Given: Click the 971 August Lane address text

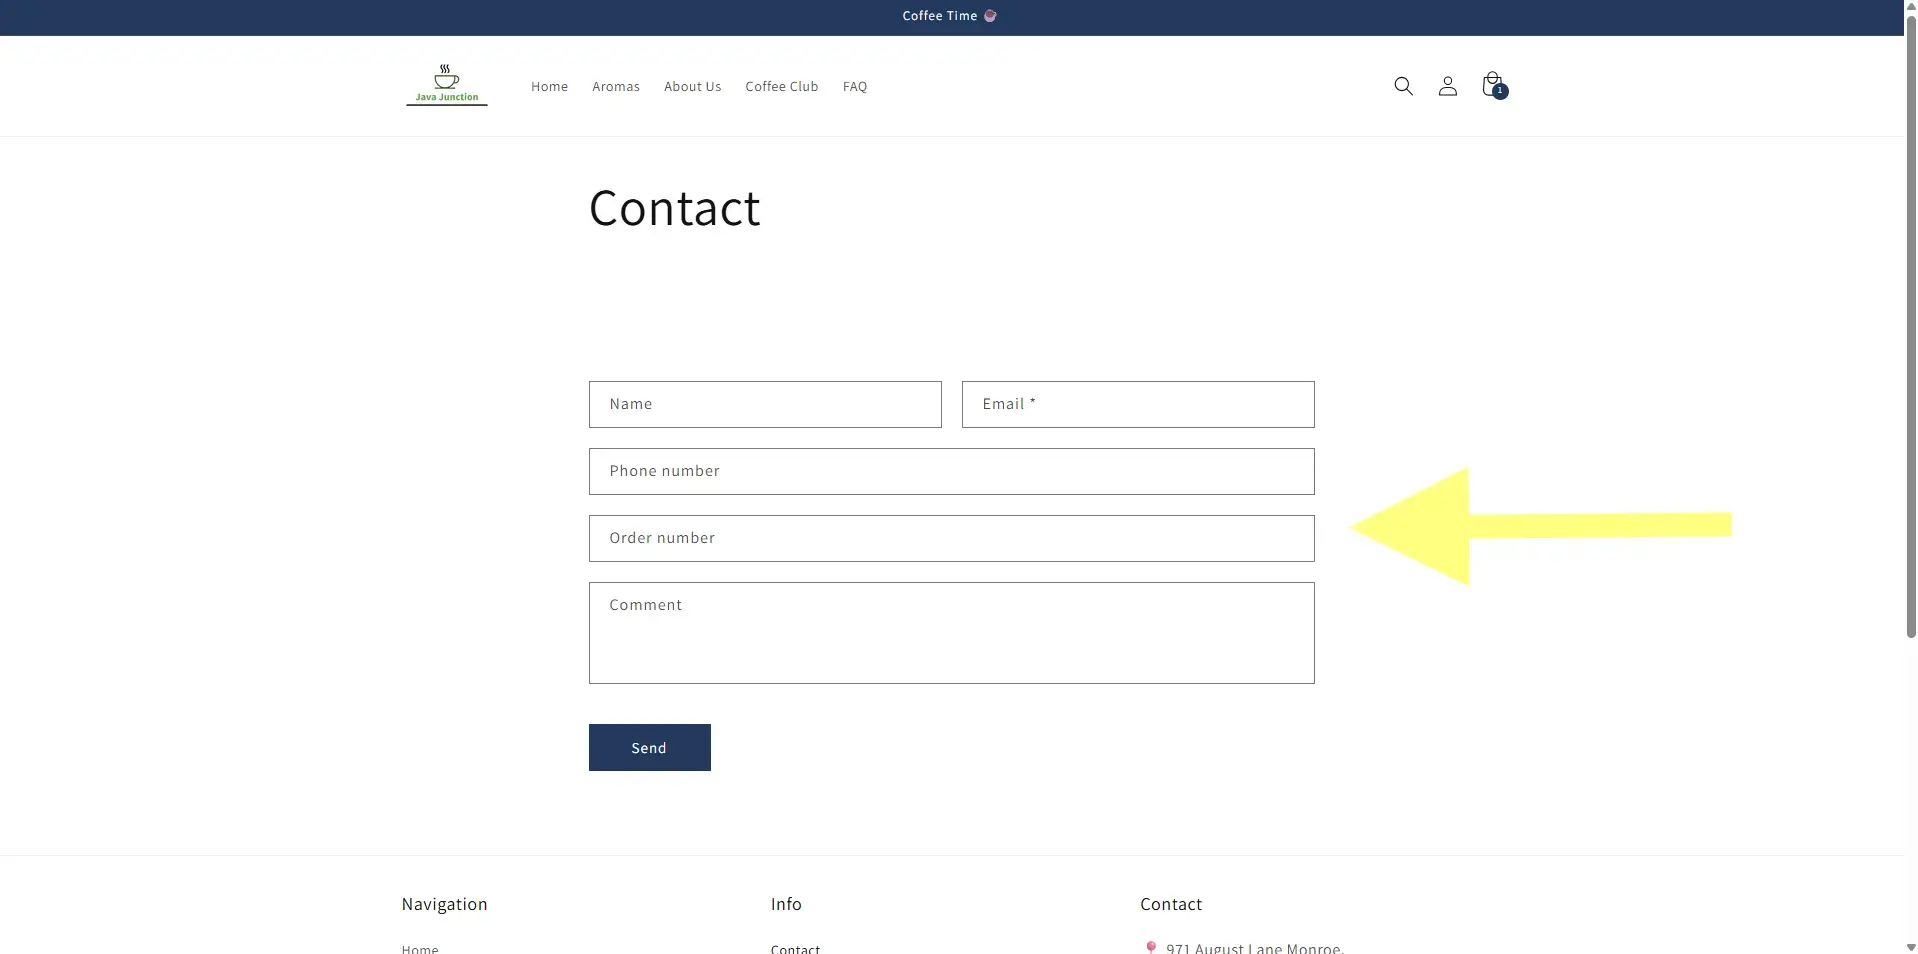Looking at the screenshot, I should click(1253, 948).
